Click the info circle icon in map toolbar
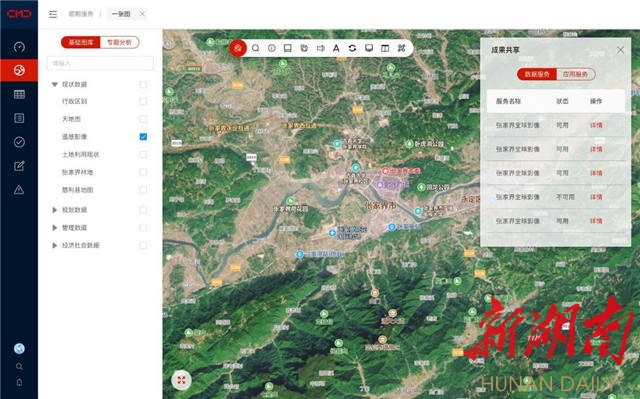The height and width of the screenshot is (399, 640). pyautogui.click(x=272, y=48)
